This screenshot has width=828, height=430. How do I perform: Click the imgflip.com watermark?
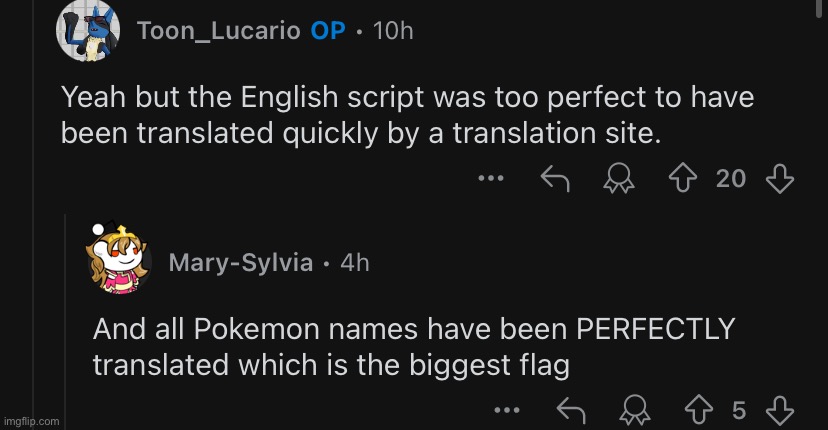(32, 421)
